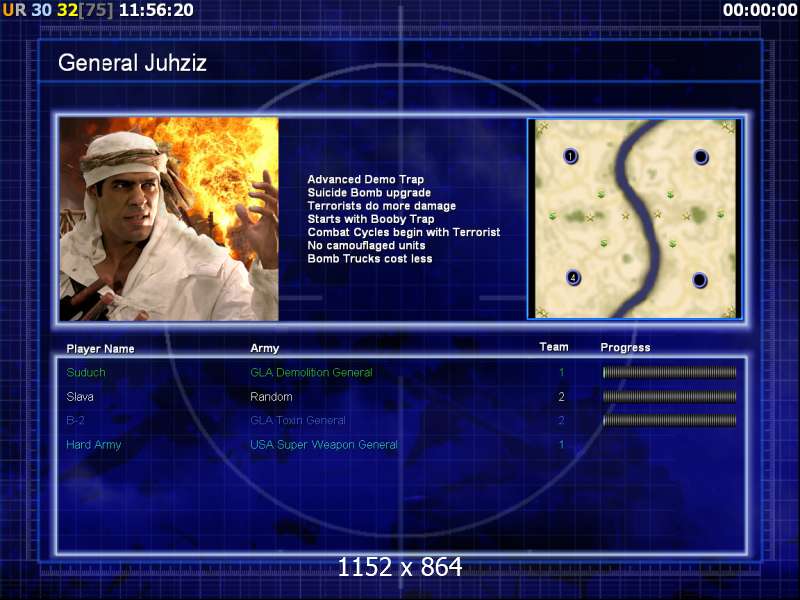Select player name 'Hard Army'
Viewport: 800px width, 600px height.
94,445
